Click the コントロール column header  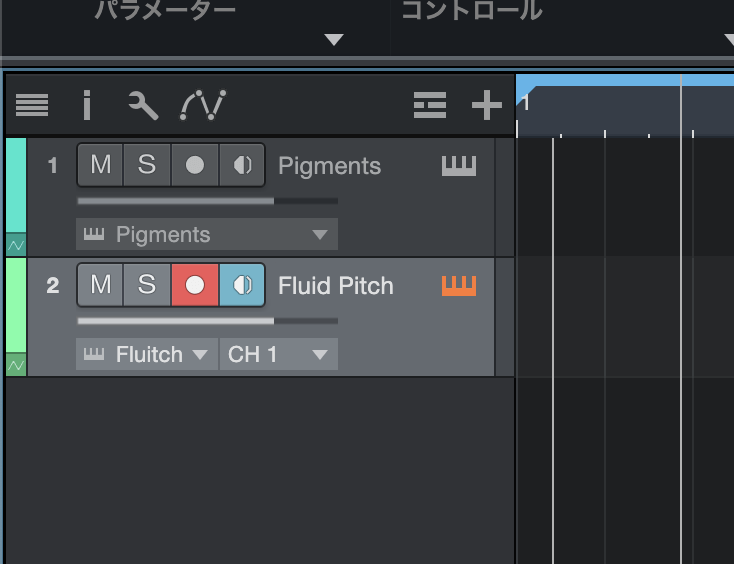click(x=471, y=12)
